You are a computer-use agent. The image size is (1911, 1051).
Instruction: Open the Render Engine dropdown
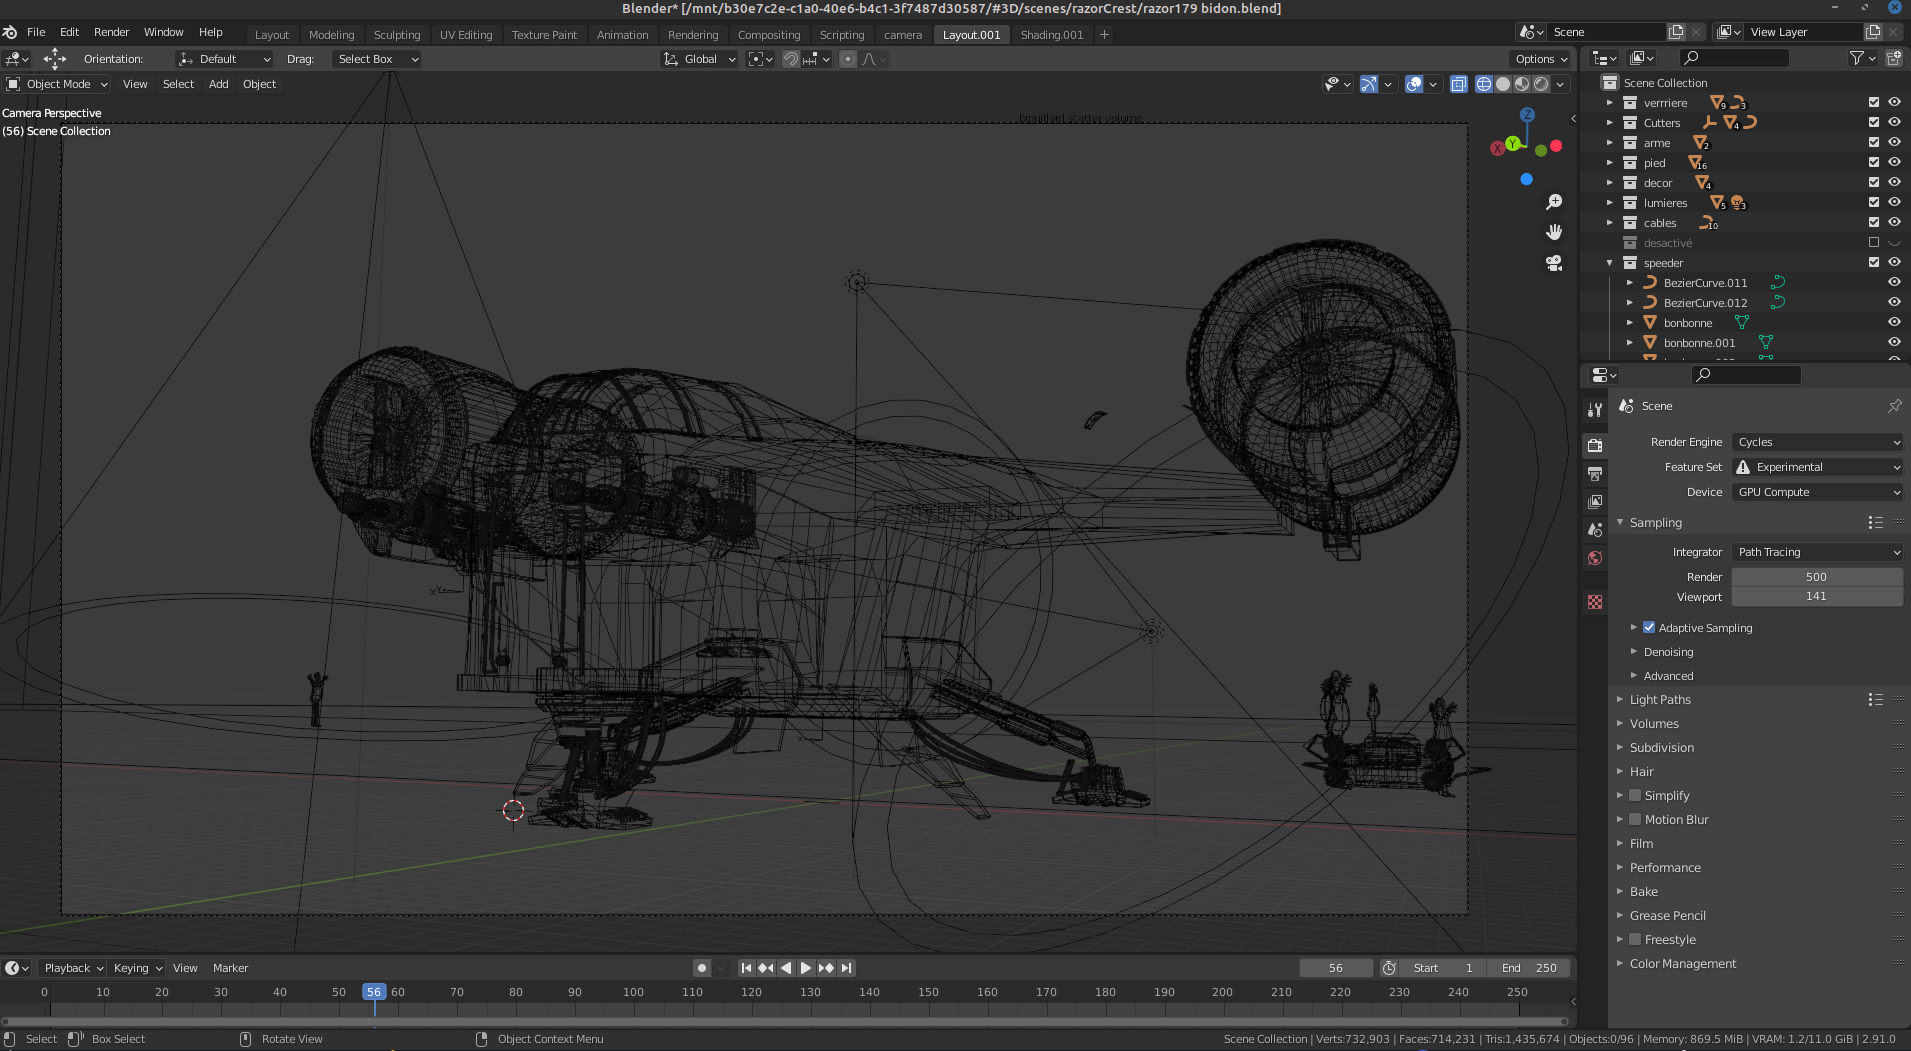click(1817, 441)
